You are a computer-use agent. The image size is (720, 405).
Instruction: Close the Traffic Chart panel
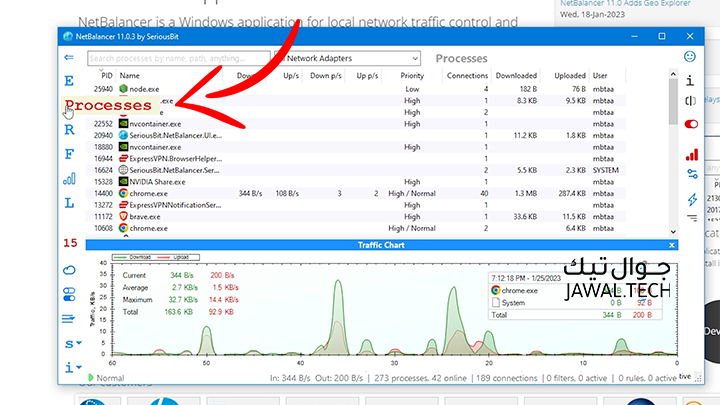[671, 245]
